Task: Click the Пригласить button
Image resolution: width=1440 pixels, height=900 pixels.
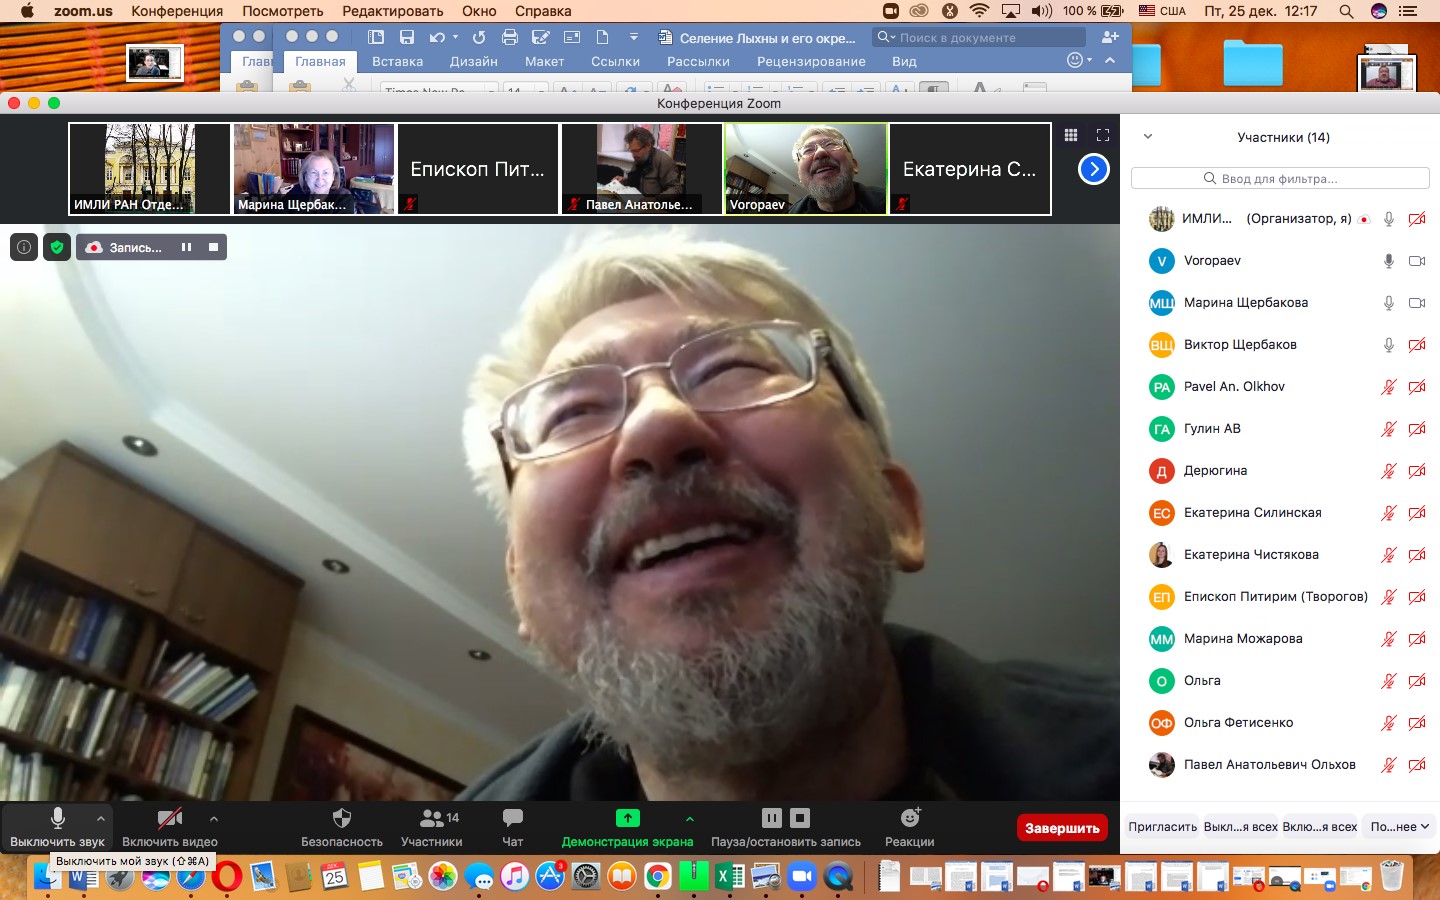Action: click(x=1162, y=827)
